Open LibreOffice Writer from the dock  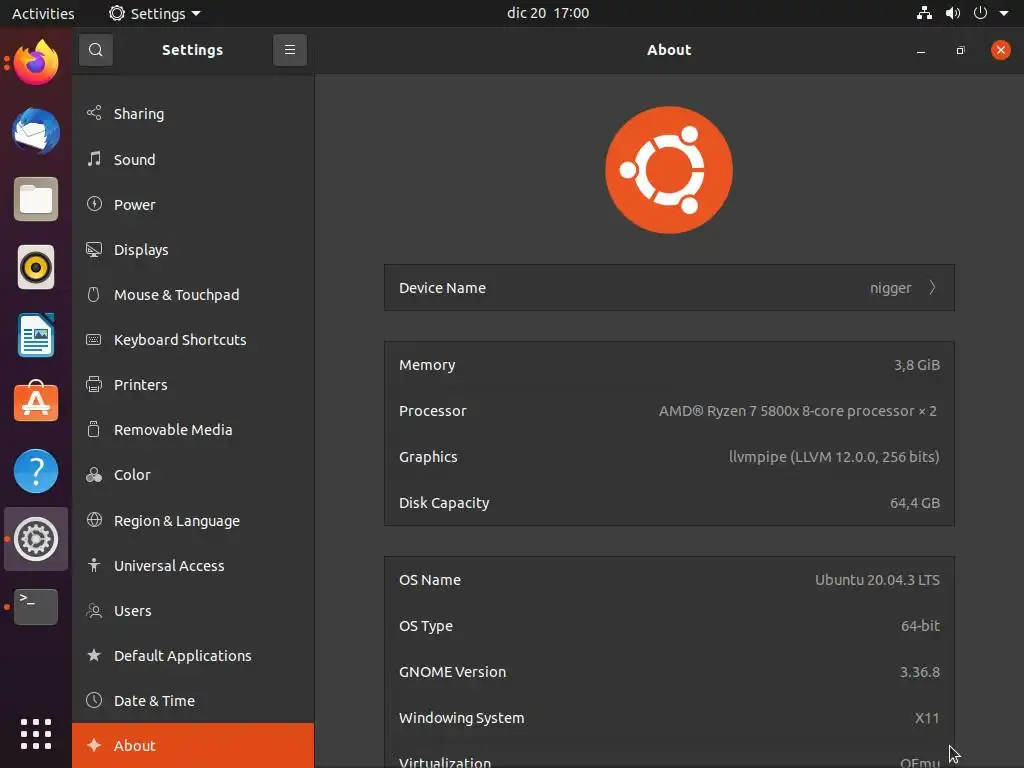coord(36,335)
